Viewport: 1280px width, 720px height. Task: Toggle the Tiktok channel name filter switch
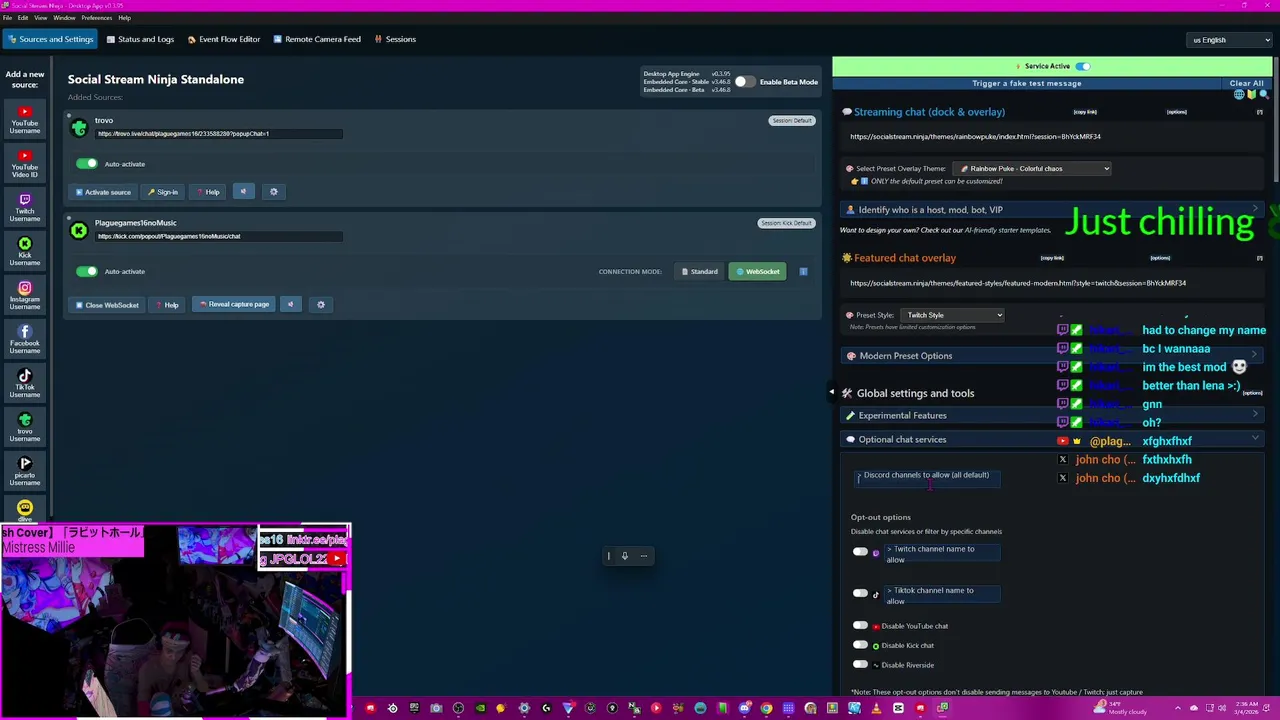coord(860,593)
